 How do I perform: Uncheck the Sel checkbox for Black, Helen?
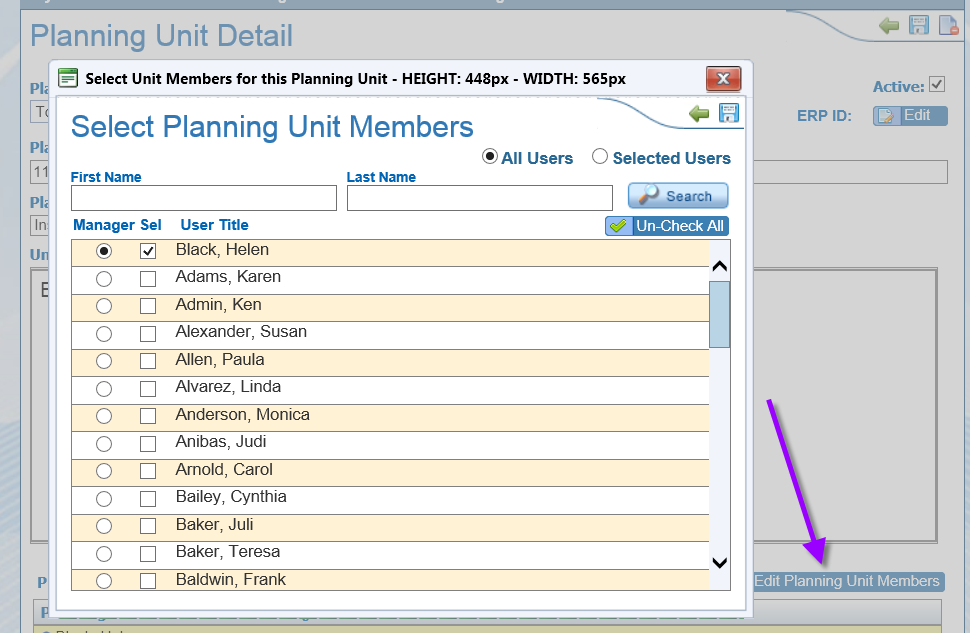click(148, 251)
